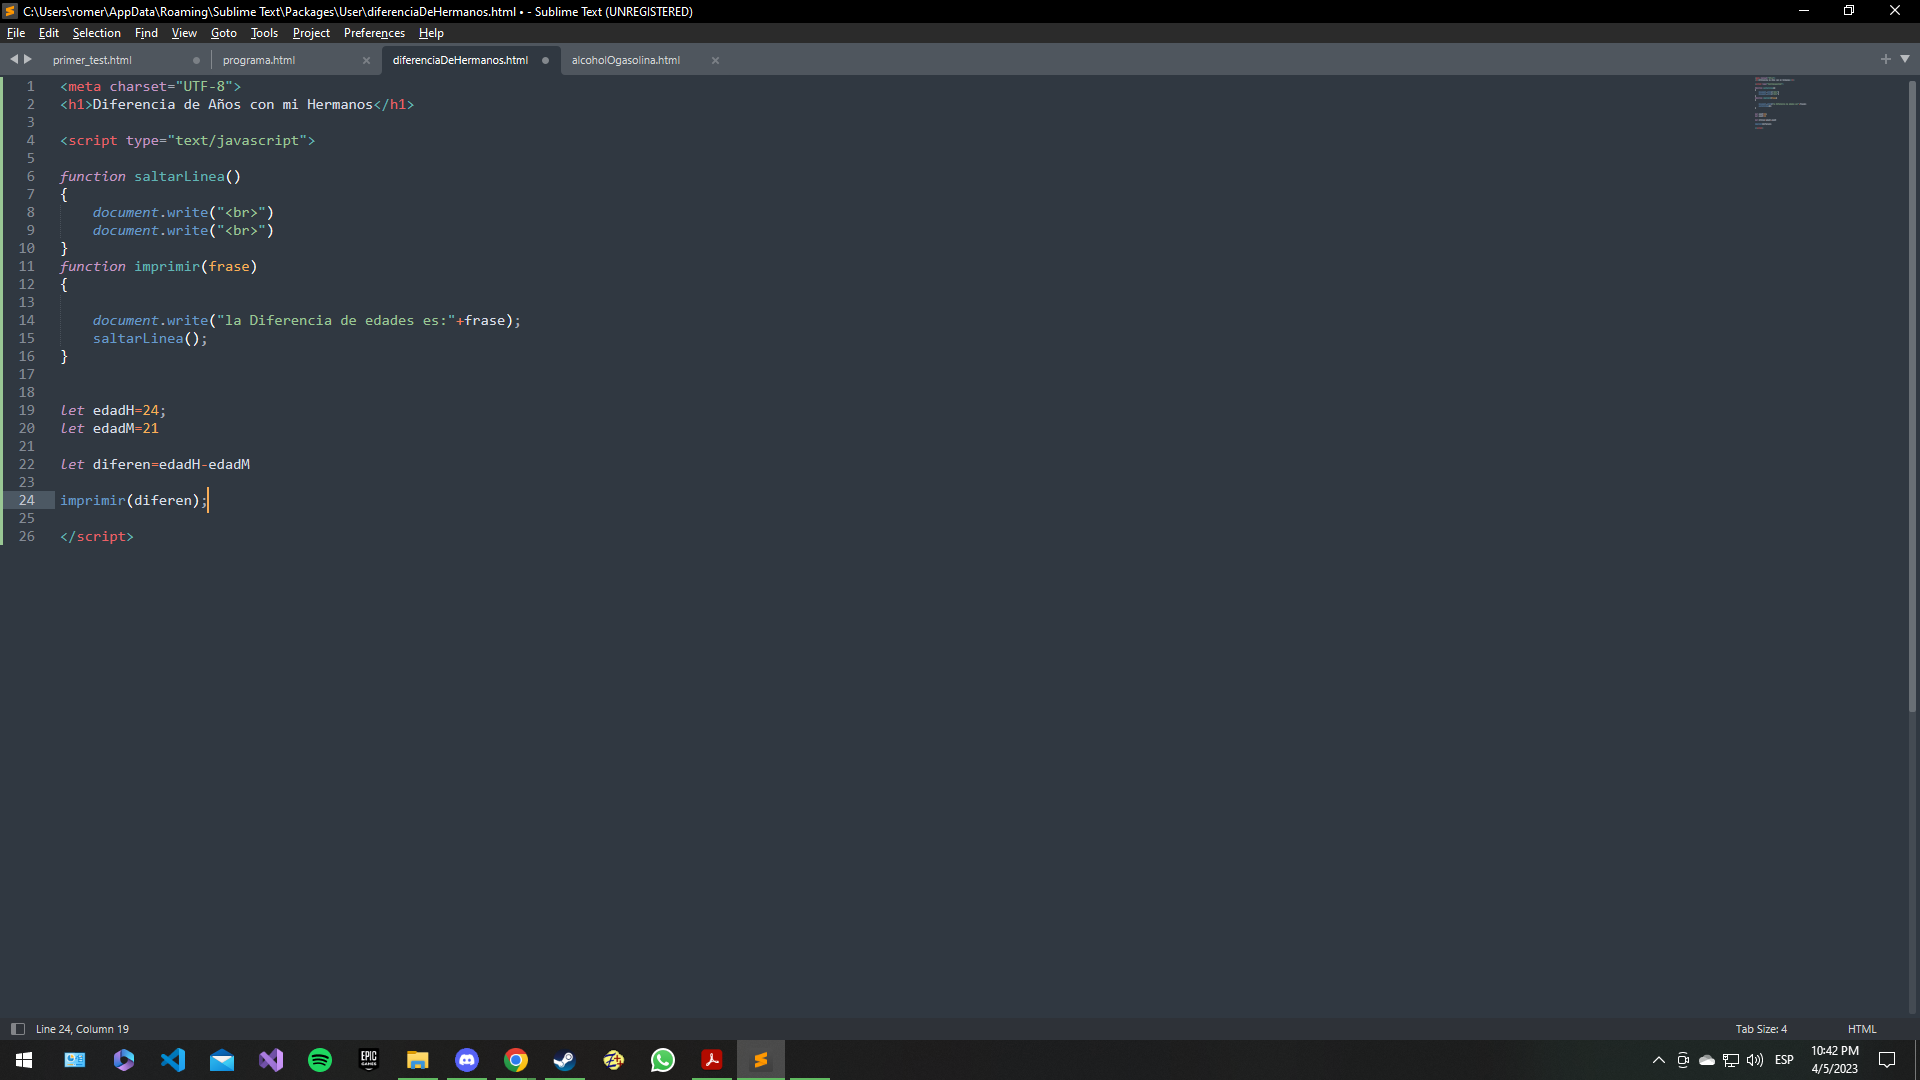
Task: Add a new tab with plus icon
Action: point(1886,59)
